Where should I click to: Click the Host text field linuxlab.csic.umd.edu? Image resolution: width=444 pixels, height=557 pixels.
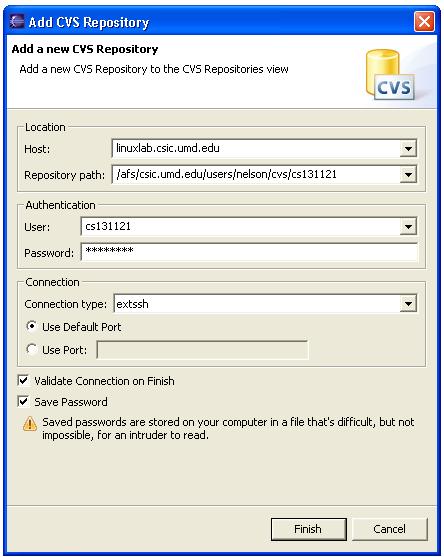coord(256,148)
